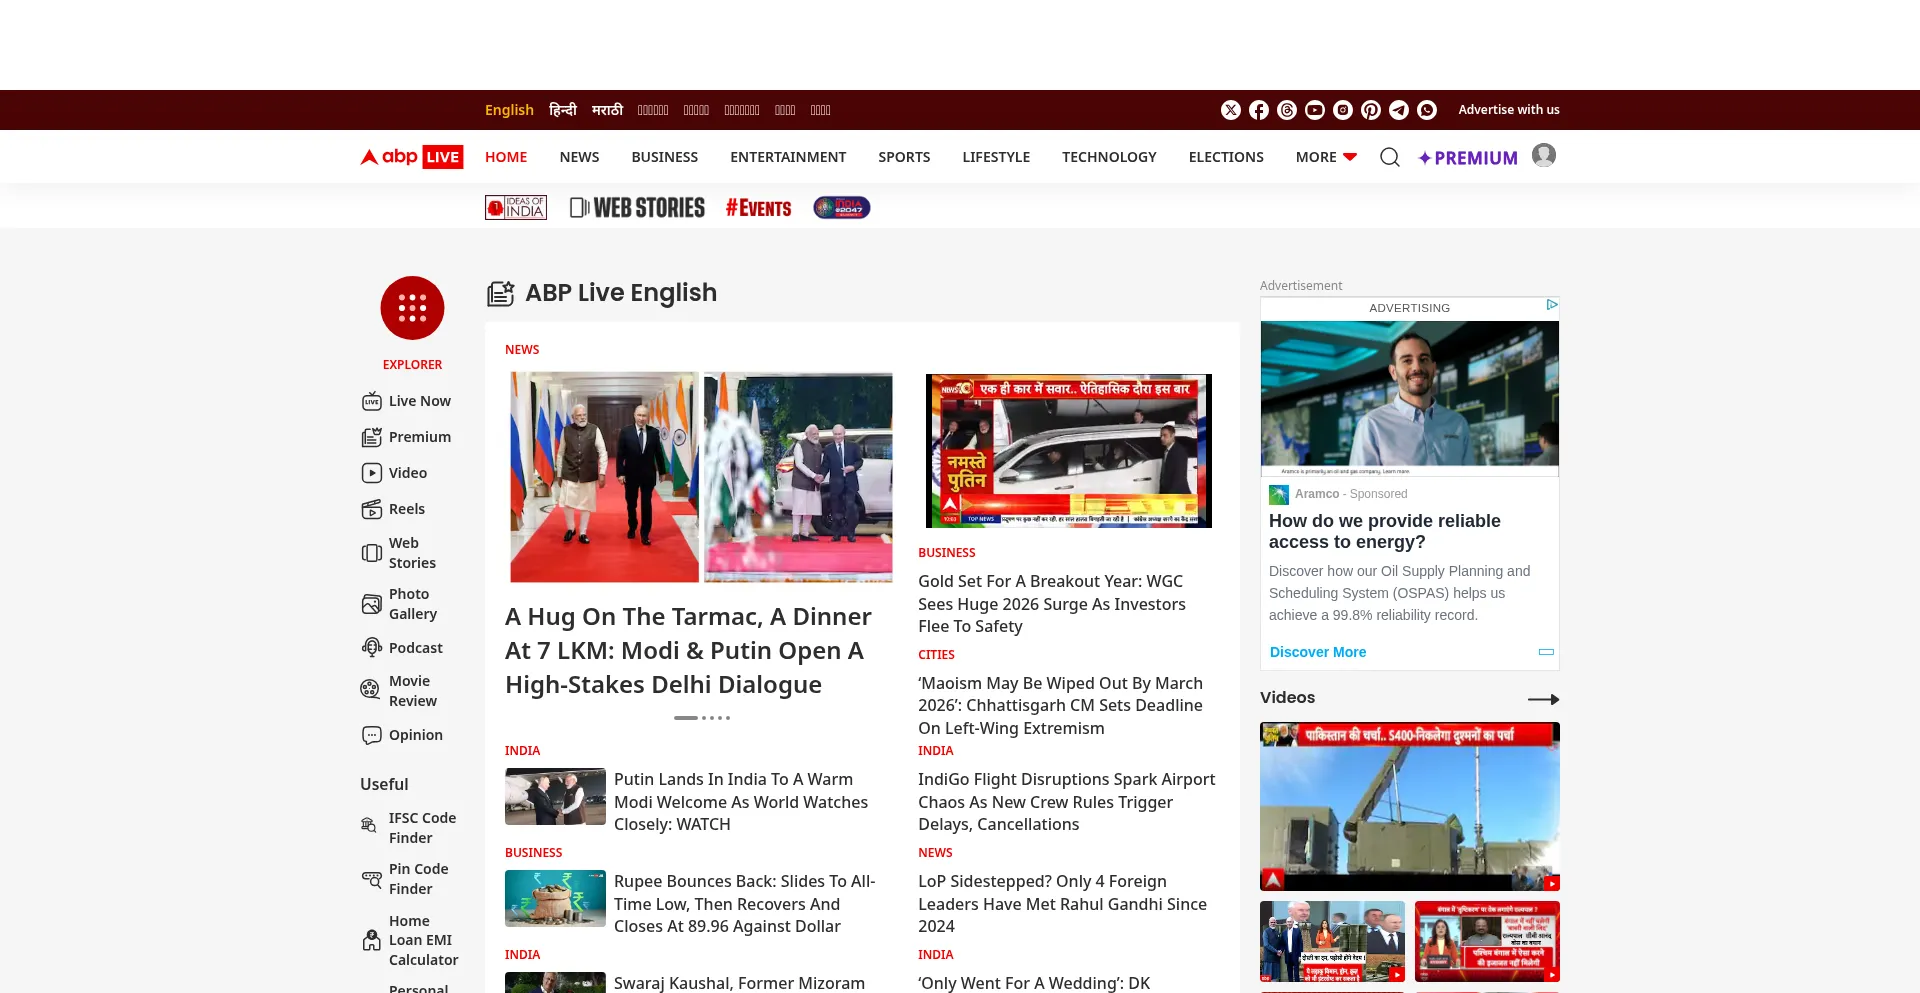Open Podcast from the sidebar
Image resolution: width=1920 pixels, height=993 pixels.
coord(415,648)
